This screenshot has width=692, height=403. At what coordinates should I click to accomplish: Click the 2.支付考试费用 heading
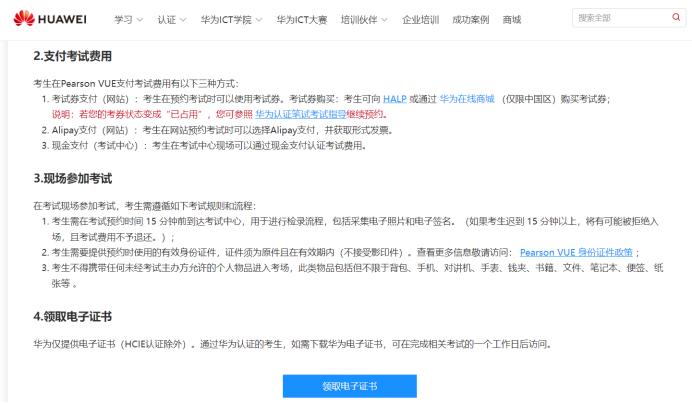(72, 56)
